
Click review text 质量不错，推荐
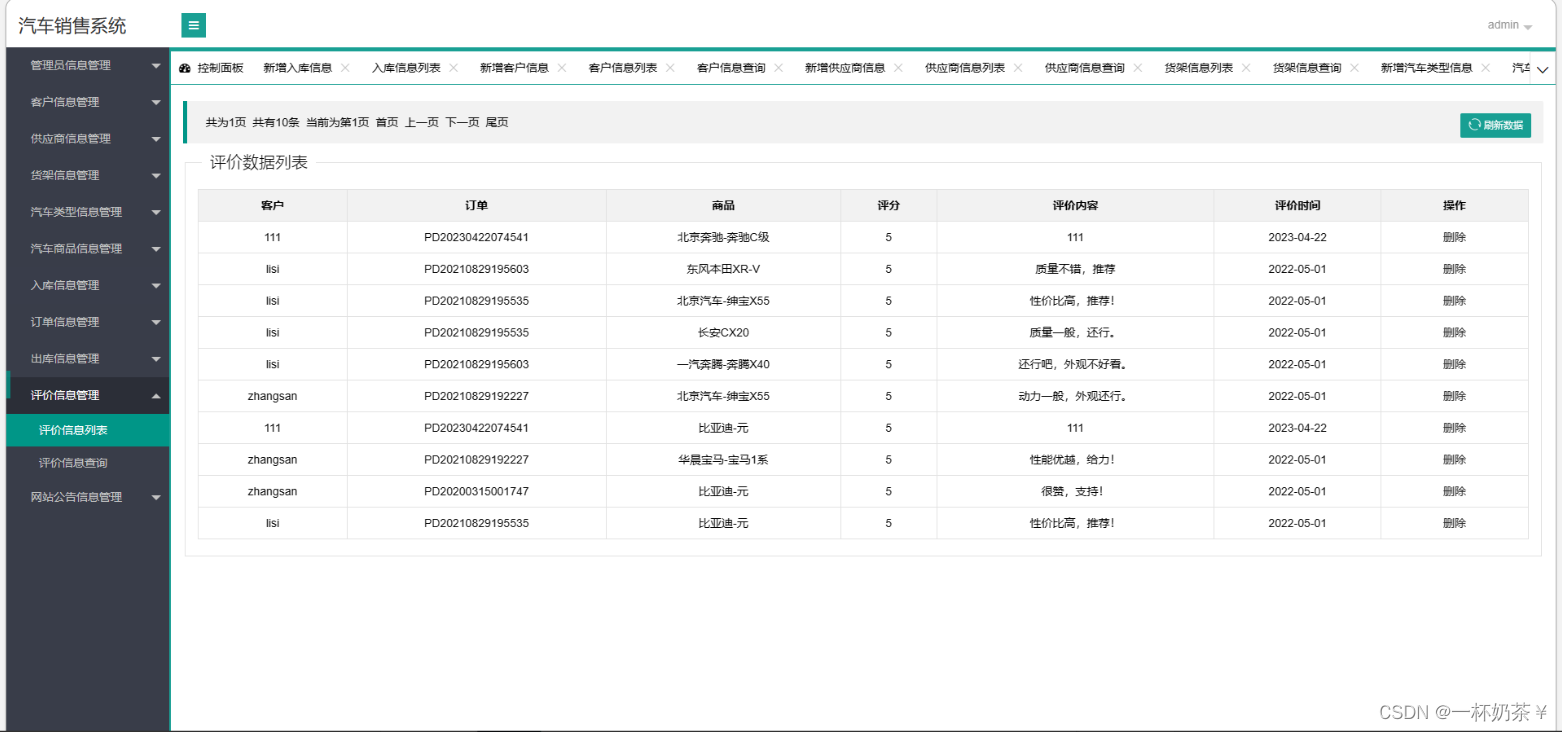pos(1075,269)
